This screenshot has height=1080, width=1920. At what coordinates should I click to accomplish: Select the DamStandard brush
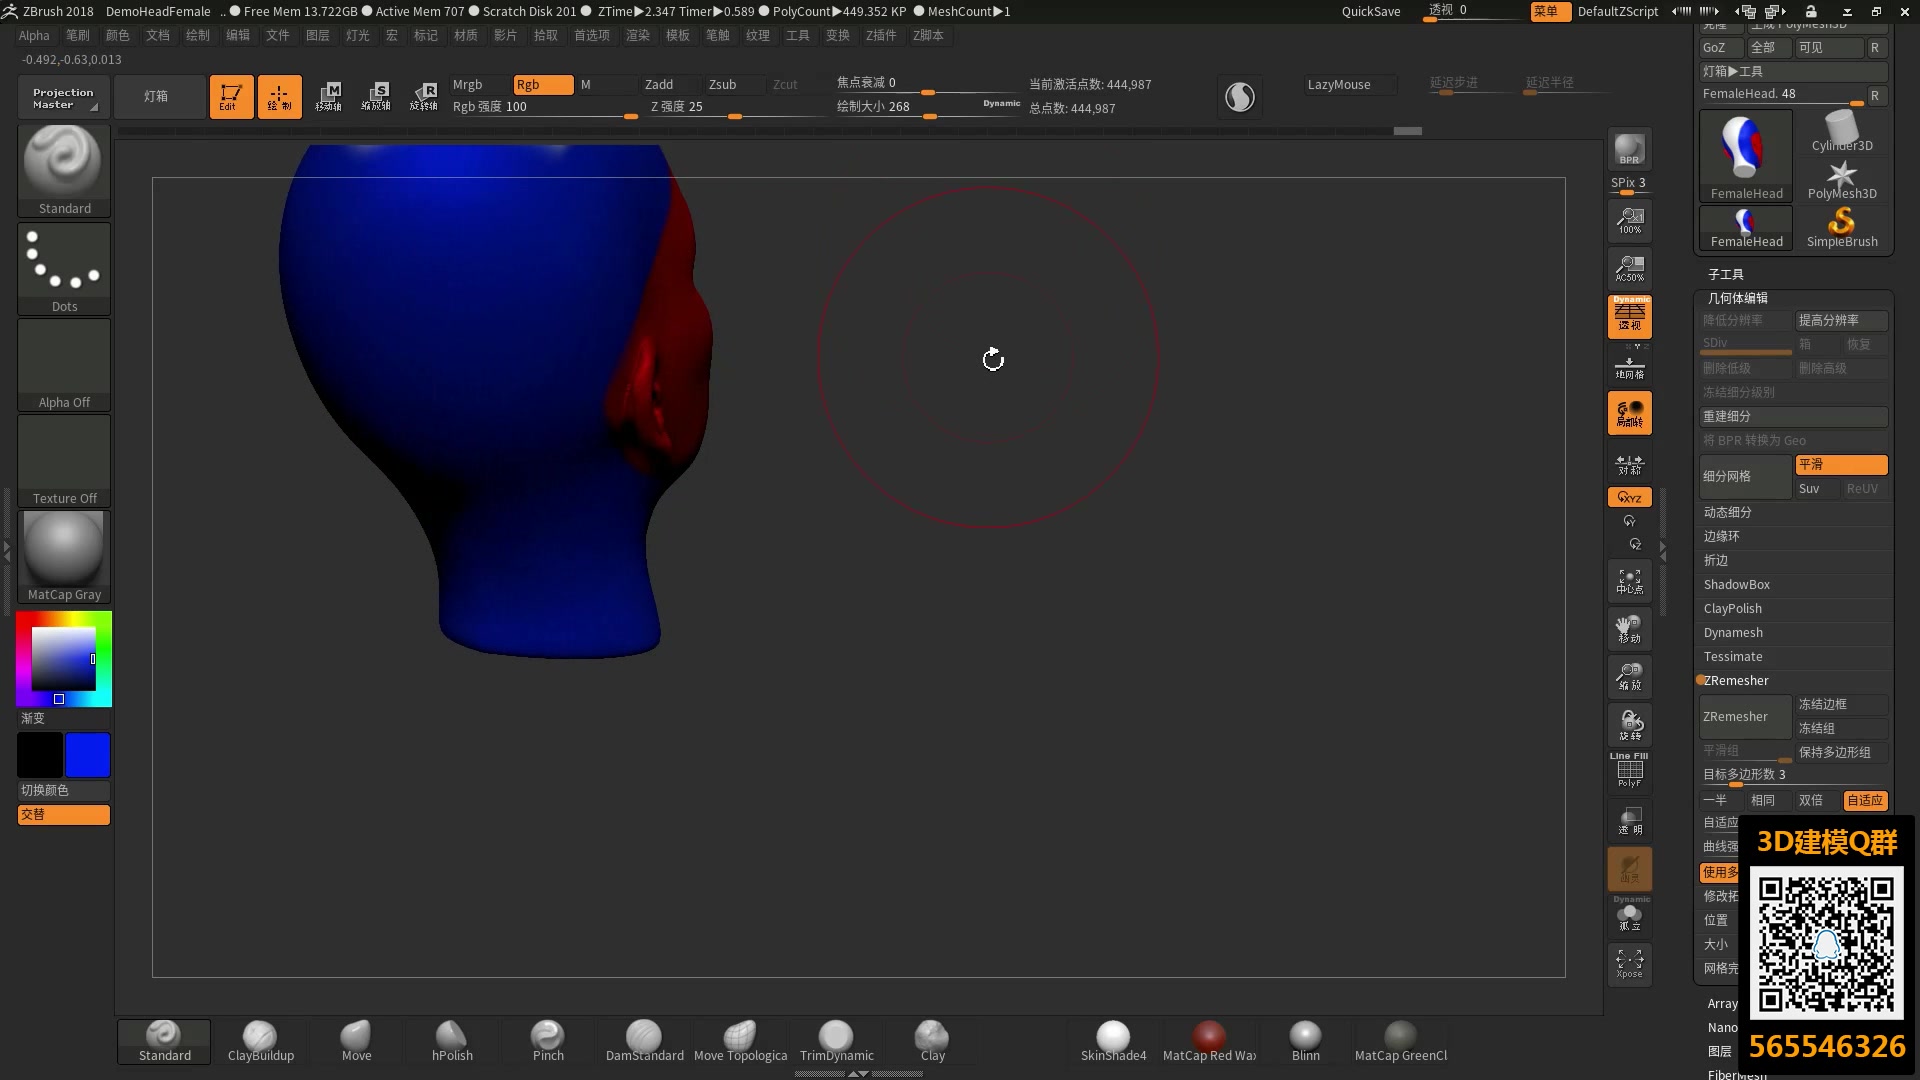(x=644, y=1040)
